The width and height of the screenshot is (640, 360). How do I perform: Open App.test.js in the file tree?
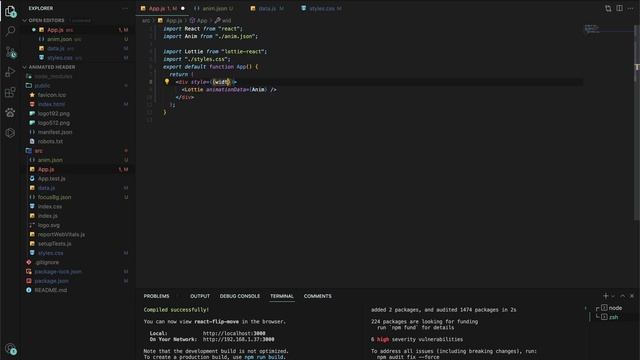click(x=51, y=179)
